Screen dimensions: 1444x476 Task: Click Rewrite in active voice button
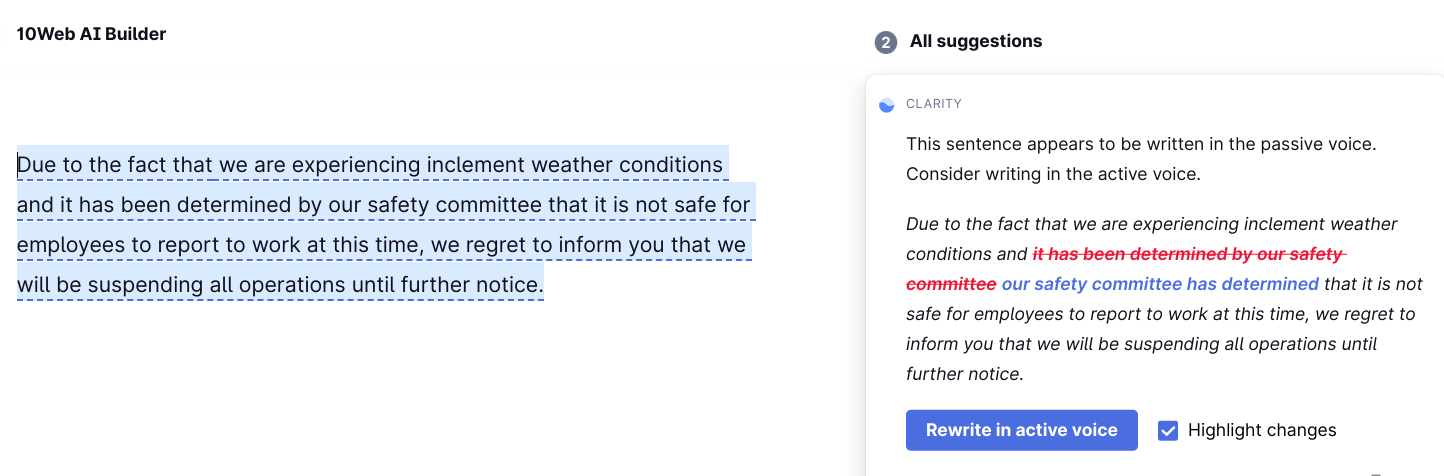pyautogui.click(x=1022, y=431)
